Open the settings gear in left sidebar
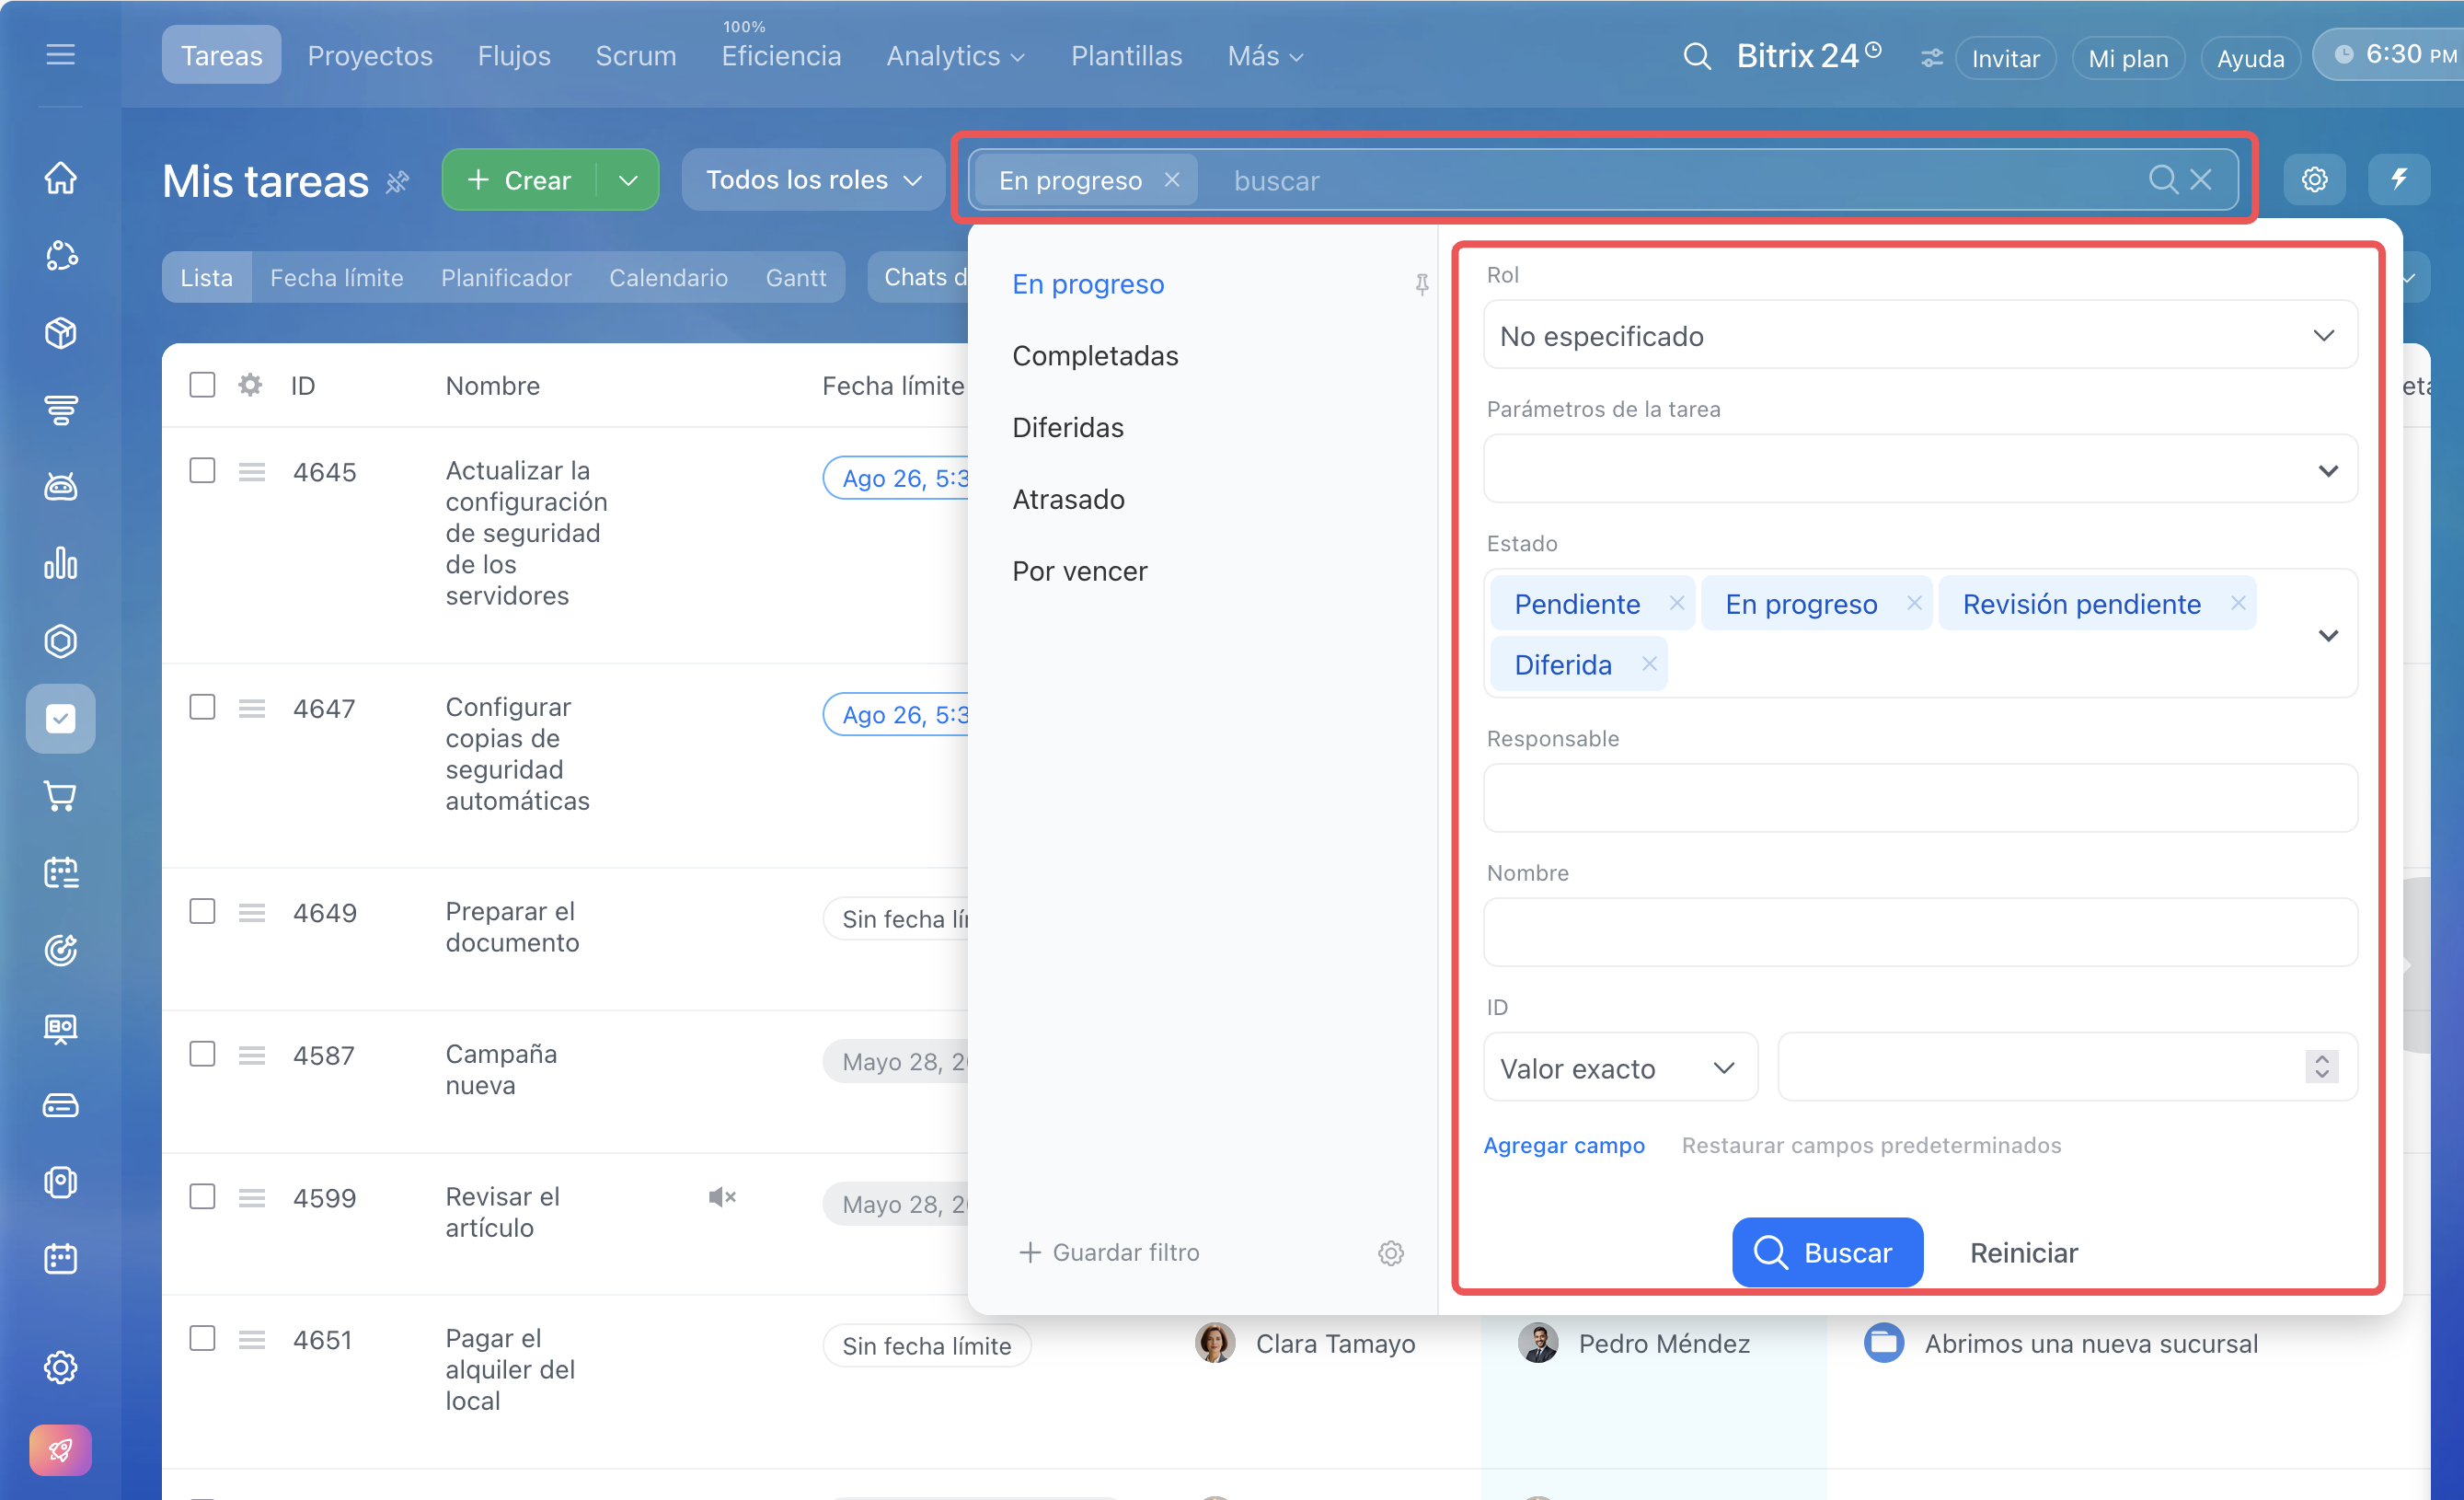 60,1366
